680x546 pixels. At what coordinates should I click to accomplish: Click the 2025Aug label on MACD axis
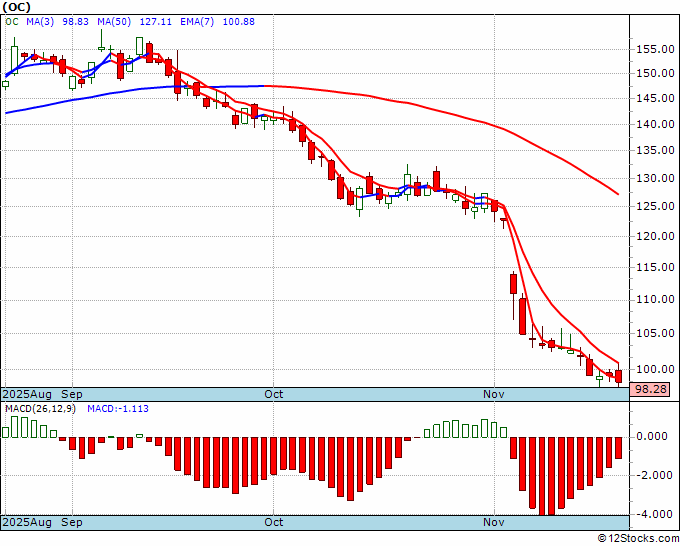(x=27, y=522)
